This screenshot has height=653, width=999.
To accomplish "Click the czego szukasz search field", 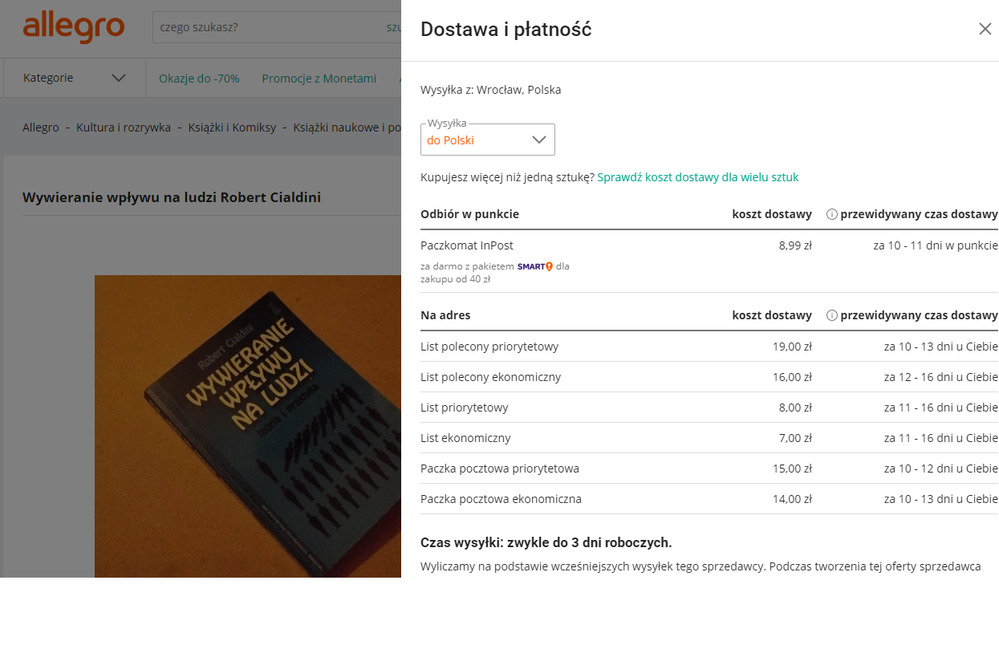I will 265,27.
